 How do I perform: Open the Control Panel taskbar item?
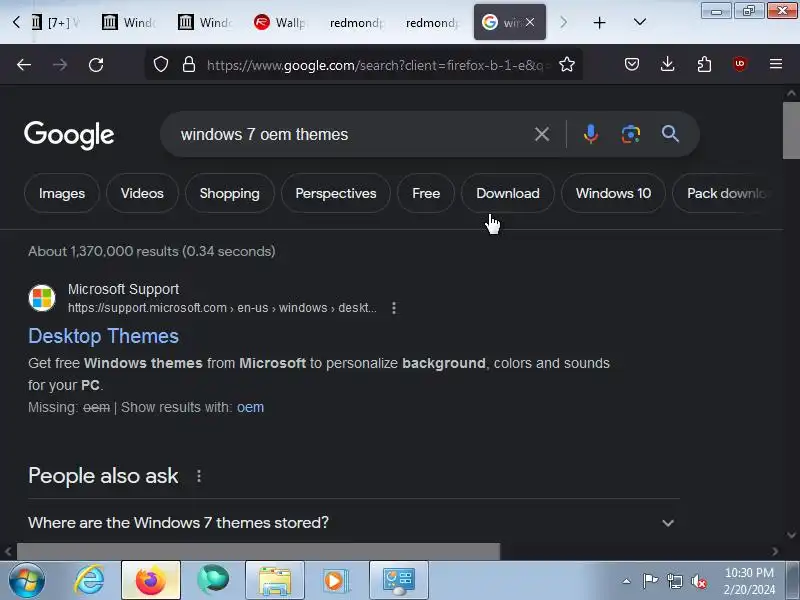399,581
